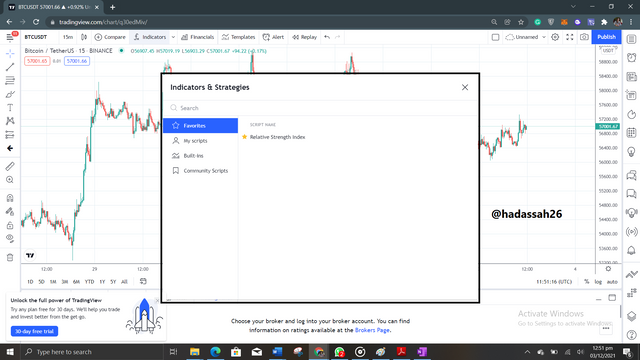Expand the Indicators favorites dropdown arrow
This screenshot has height=360, width=640.
[173, 37]
